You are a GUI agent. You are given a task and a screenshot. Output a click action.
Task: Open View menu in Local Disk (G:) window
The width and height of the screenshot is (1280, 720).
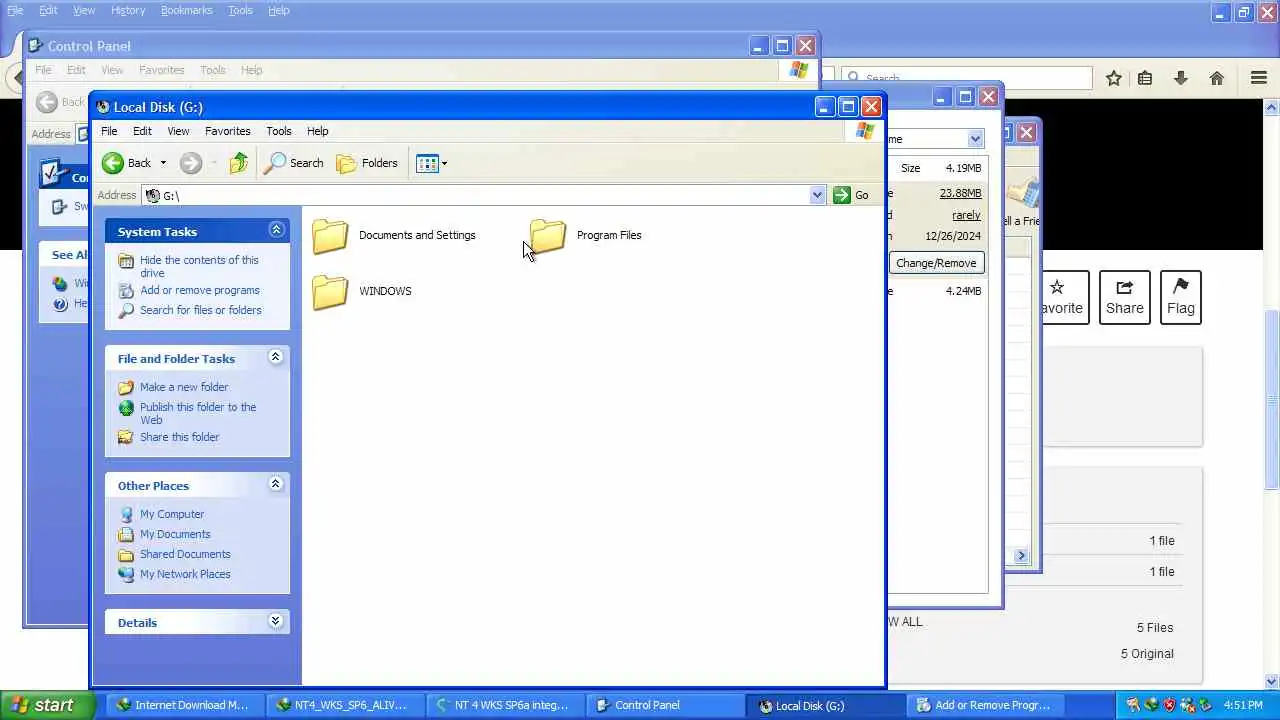tap(178, 131)
